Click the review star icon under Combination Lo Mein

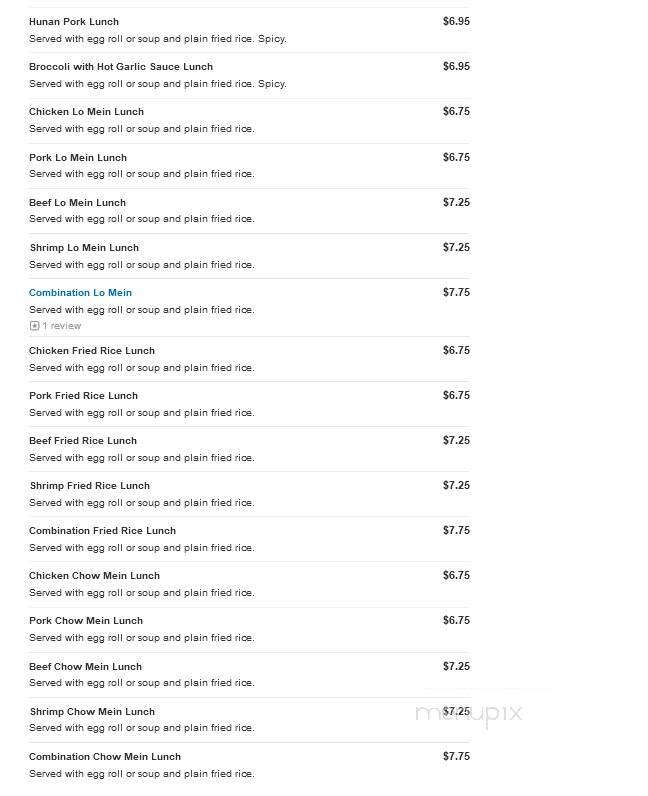click(x=35, y=326)
